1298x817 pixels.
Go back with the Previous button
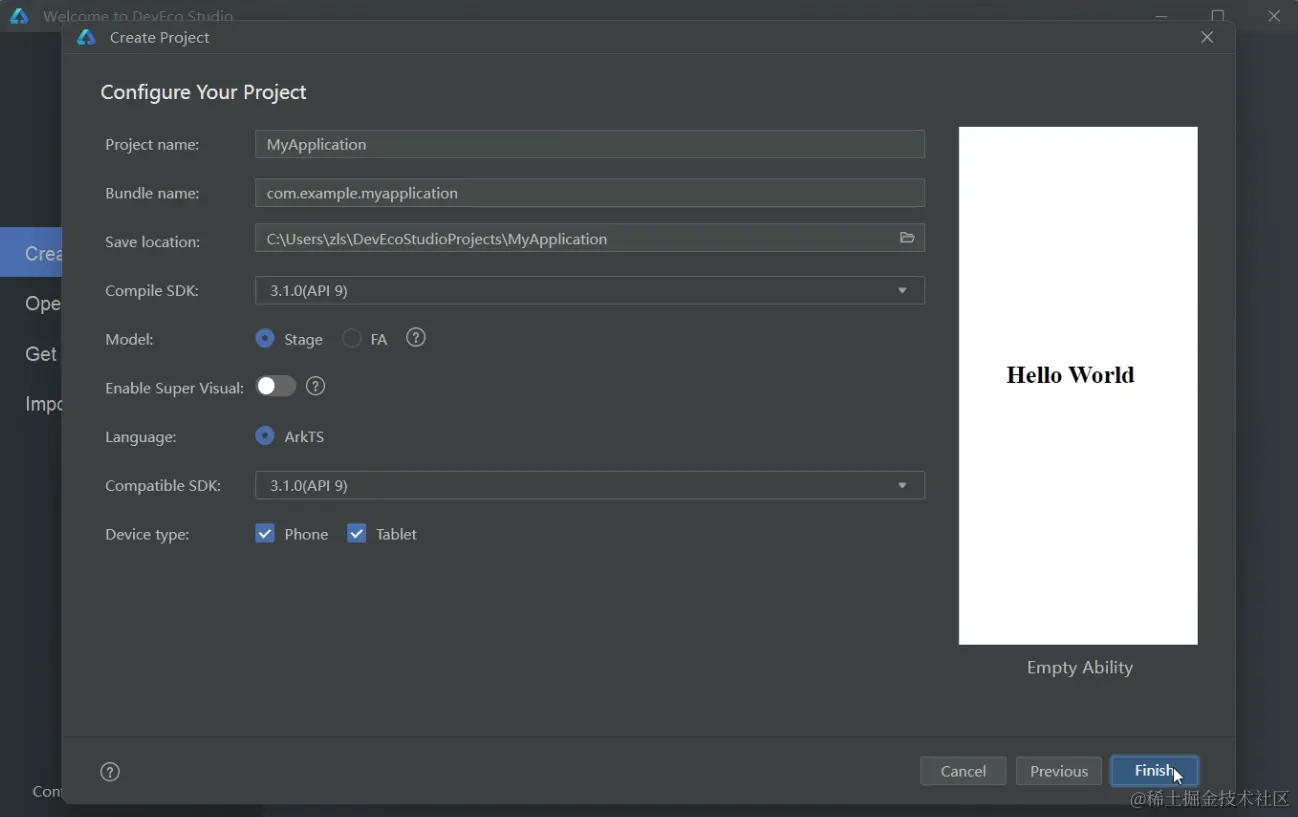(x=1059, y=771)
